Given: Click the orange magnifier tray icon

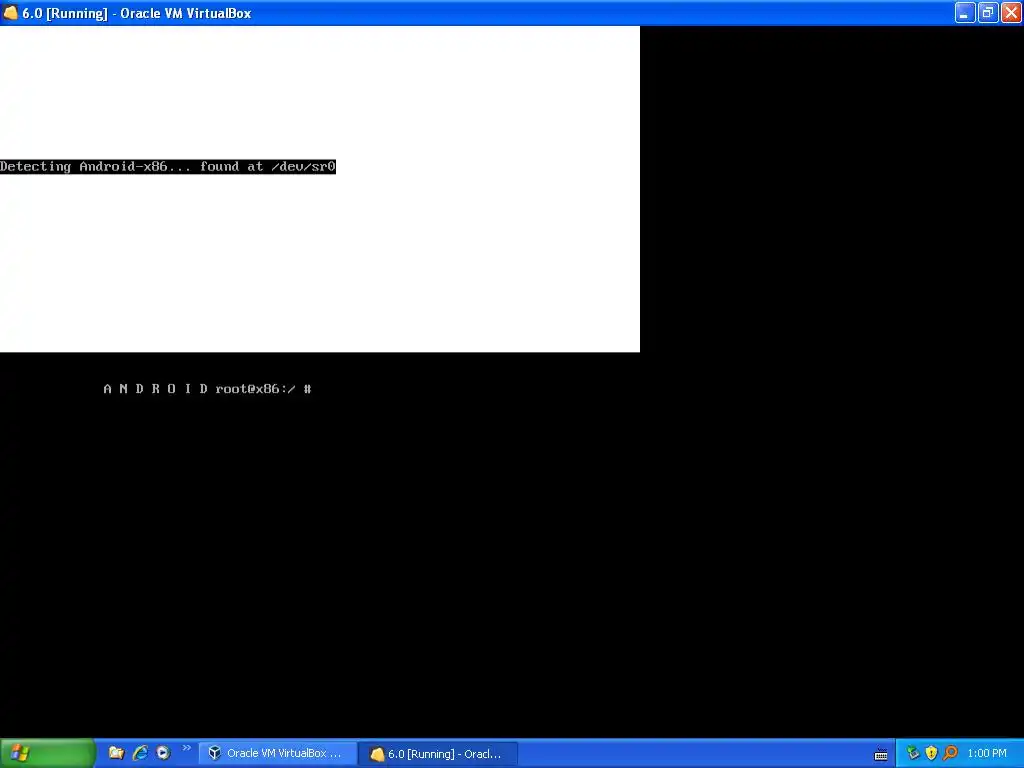Looking at the screenshot, I should click(x=950, y=753).
